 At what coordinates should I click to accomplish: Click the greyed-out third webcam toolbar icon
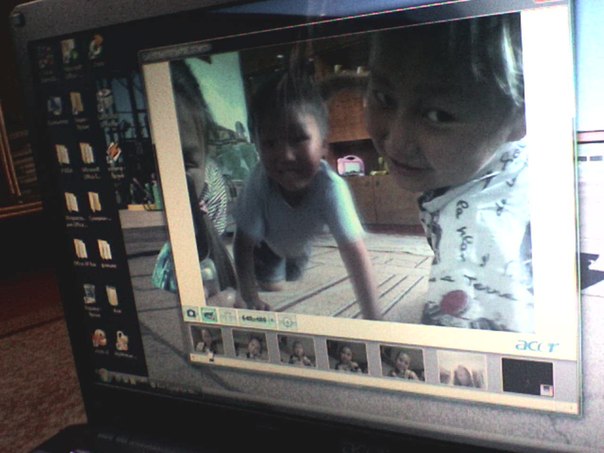click(x=227, y=317)
